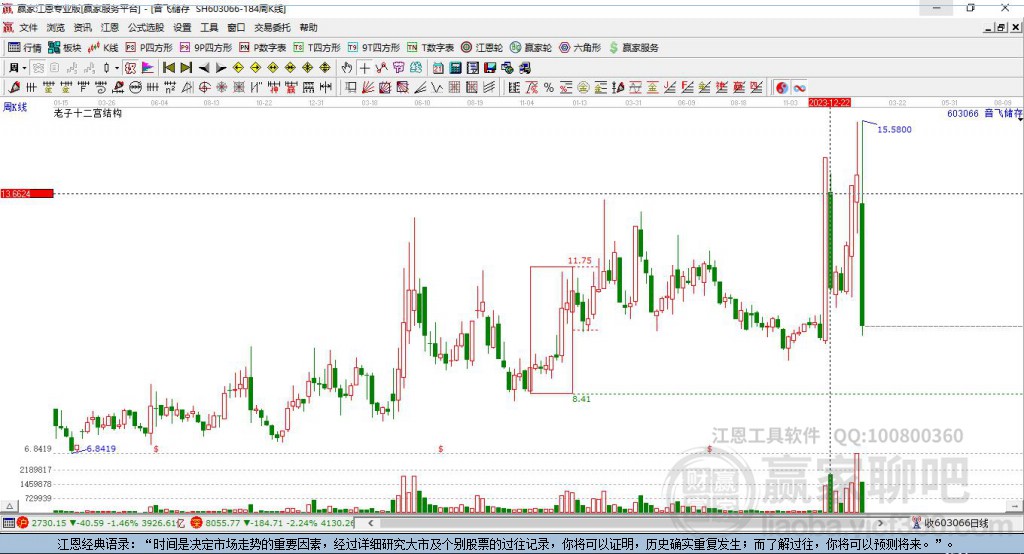Open the P四方形 tool
Viewport: 1024px width, 554px height.
coord(149,48)
